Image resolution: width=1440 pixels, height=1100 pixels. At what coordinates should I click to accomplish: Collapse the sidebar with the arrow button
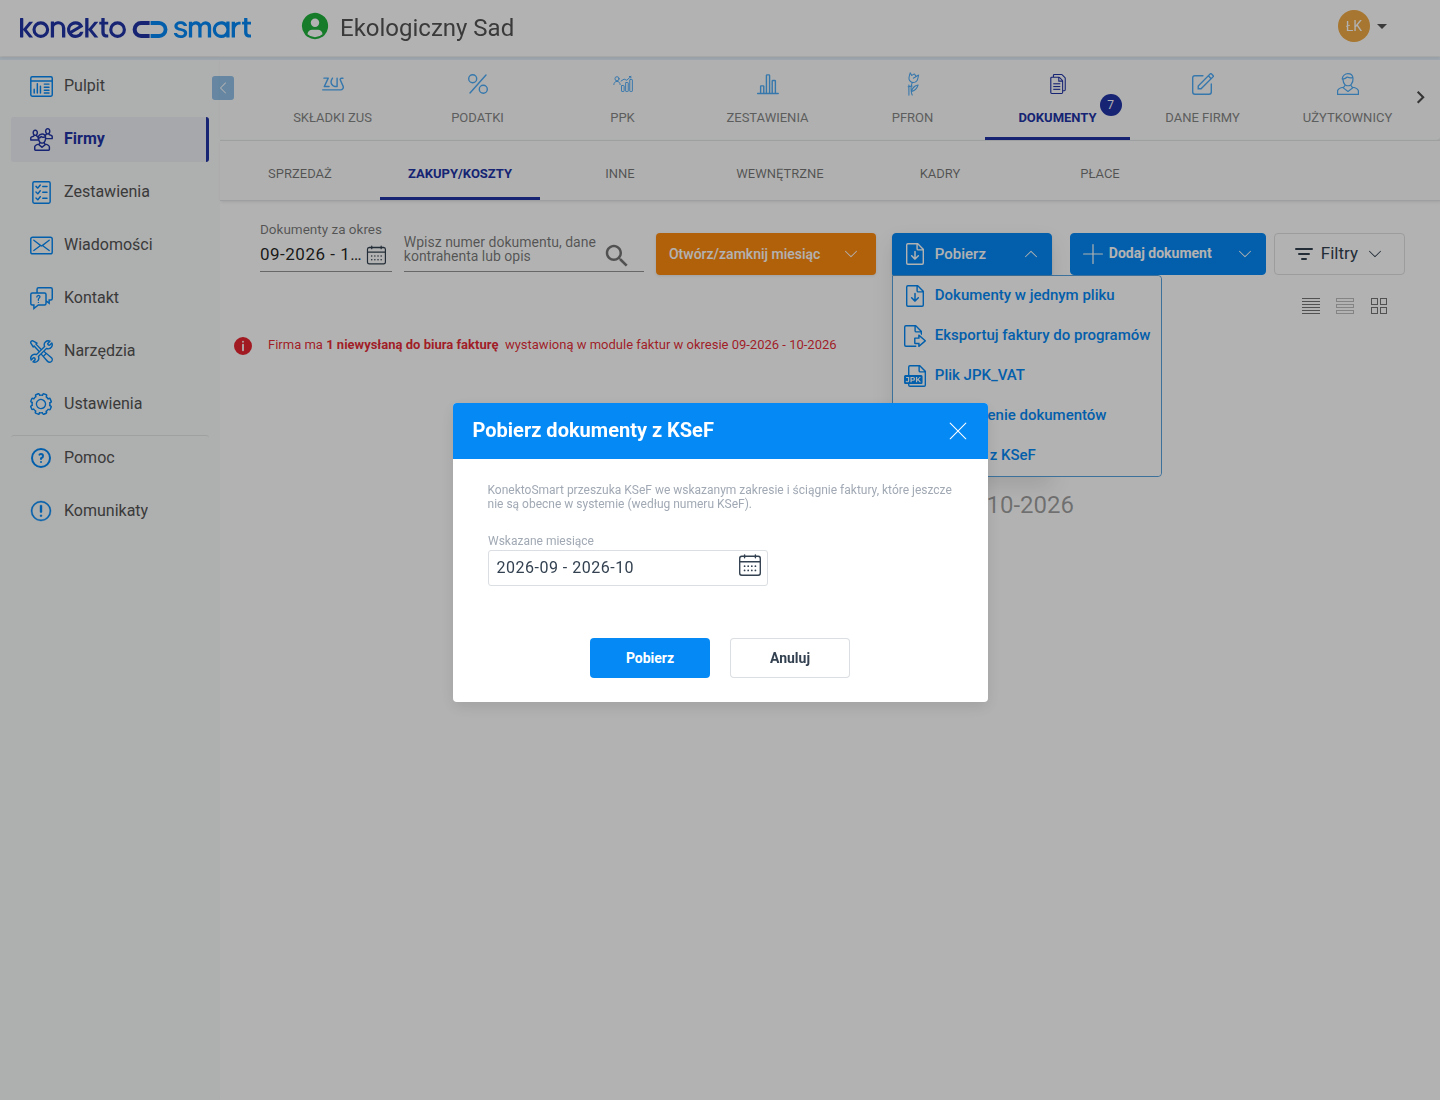223,88
